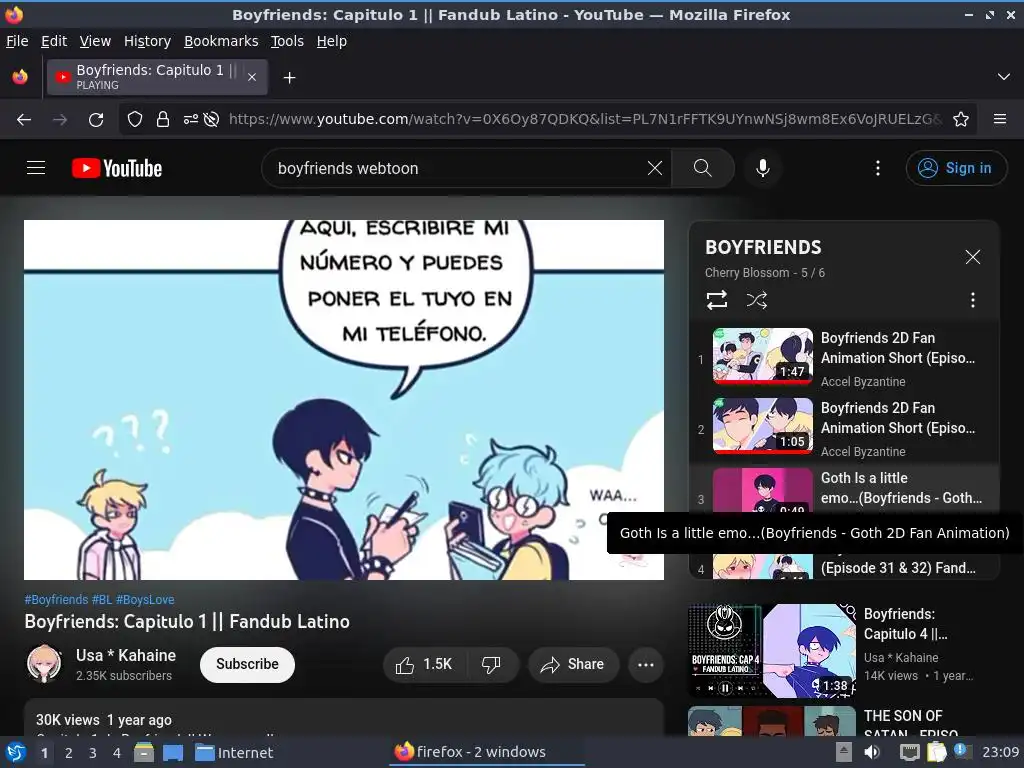Open the clipboard manager tray icon
The width and height of the screenshot is (1024, 768).
pos(936,752)
